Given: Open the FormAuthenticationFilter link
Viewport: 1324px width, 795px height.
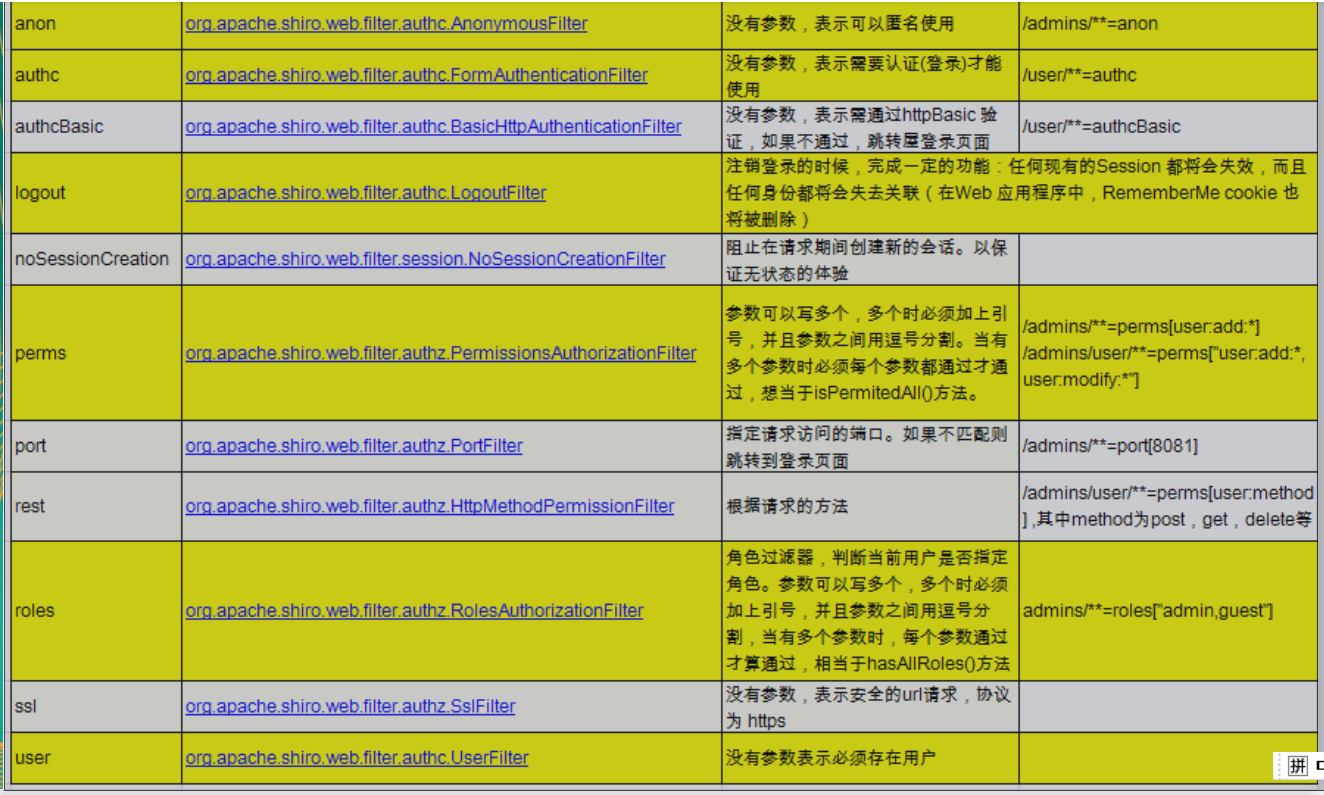Looking at the screenshot, I should tap(416, 75).
